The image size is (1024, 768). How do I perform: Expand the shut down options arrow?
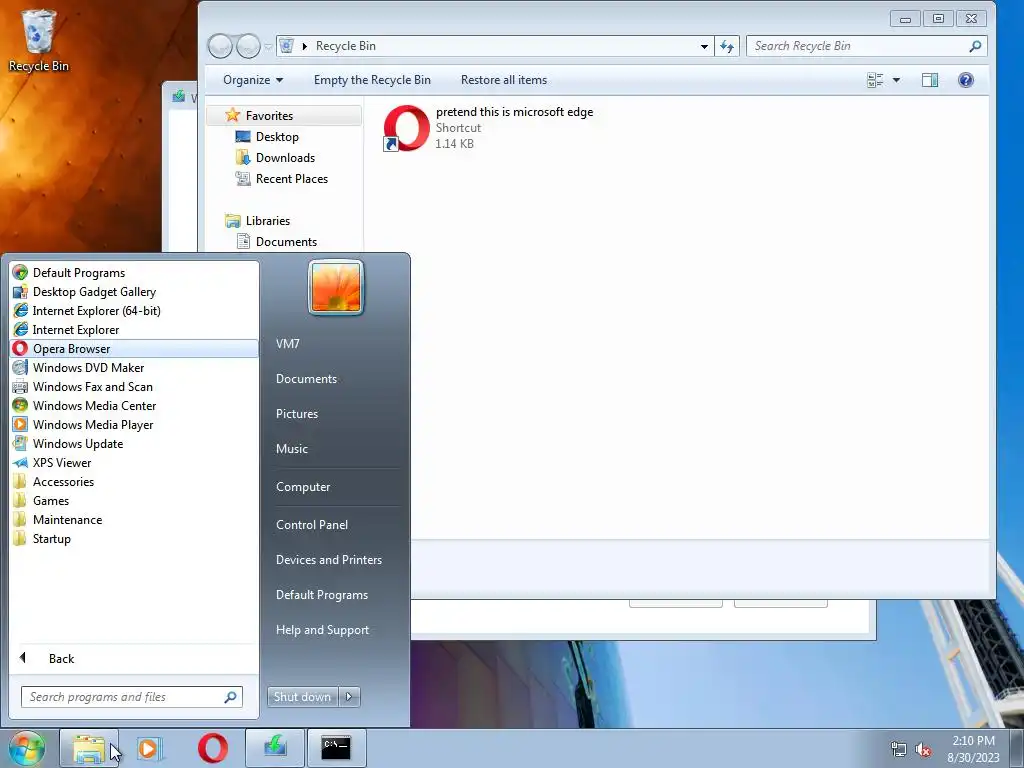coord(349,697)
